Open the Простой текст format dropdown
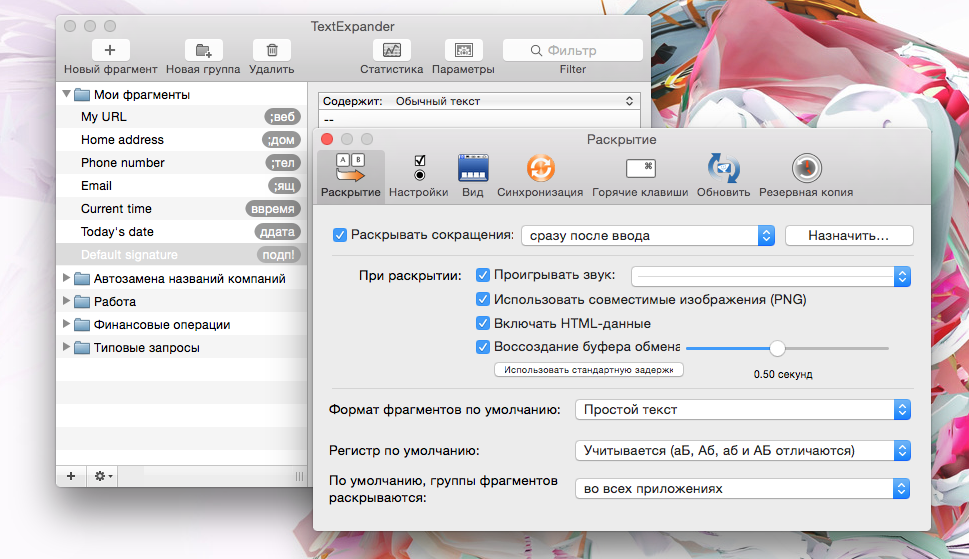The image size is (969, 559). 742,409
